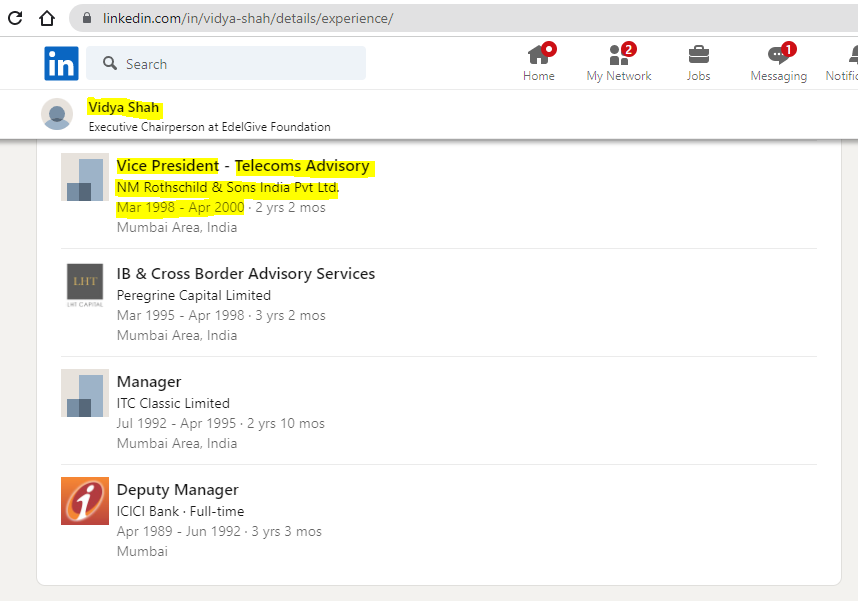Viewport: 858px width, 601px height.
Task: Click the LHT Capital company logo
Action: pos(85,285)
